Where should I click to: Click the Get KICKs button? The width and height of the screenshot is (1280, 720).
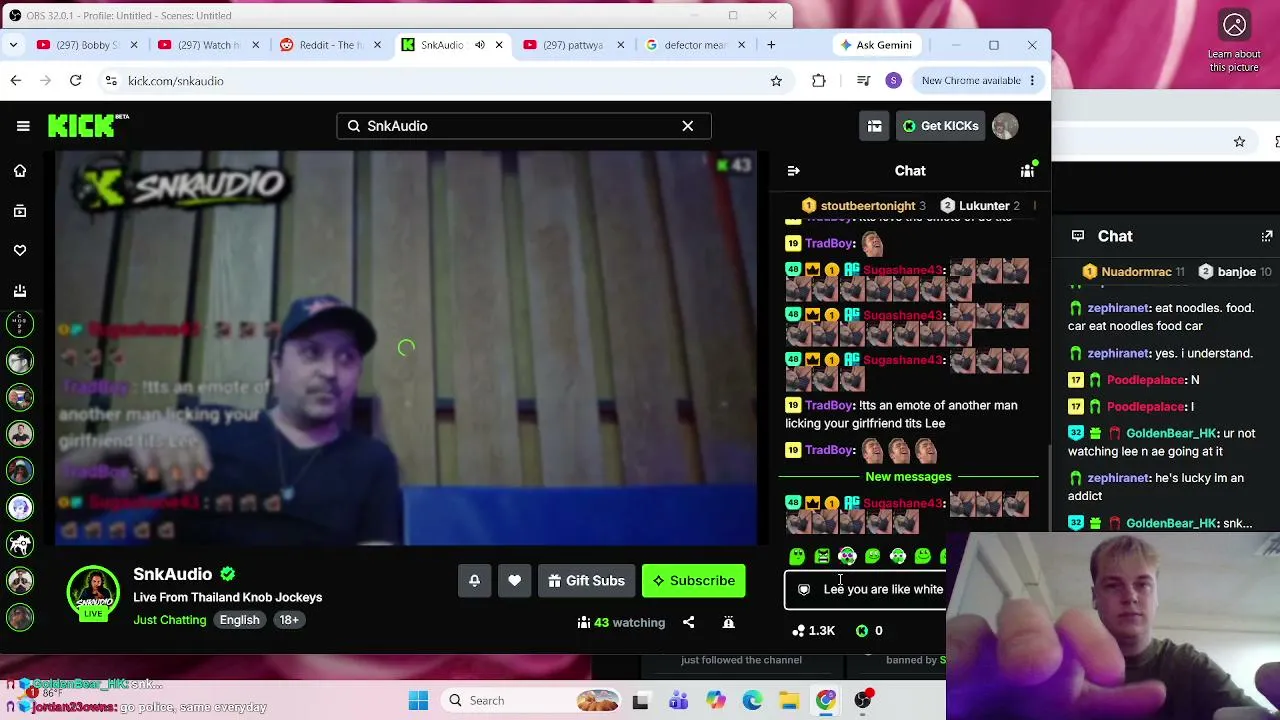point(940,126)
